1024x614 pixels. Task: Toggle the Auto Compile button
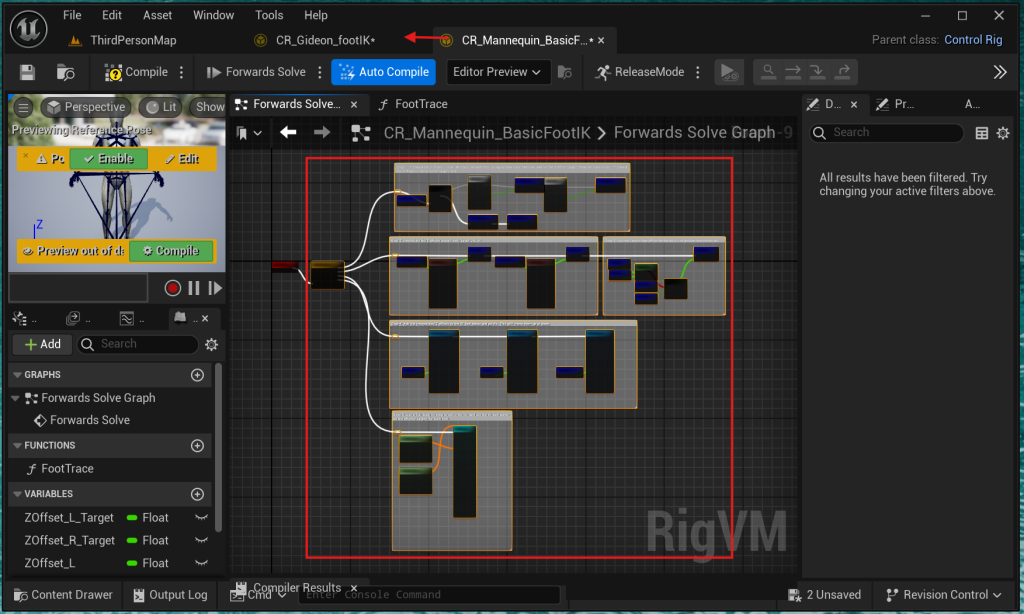click(x=383, y=72)
